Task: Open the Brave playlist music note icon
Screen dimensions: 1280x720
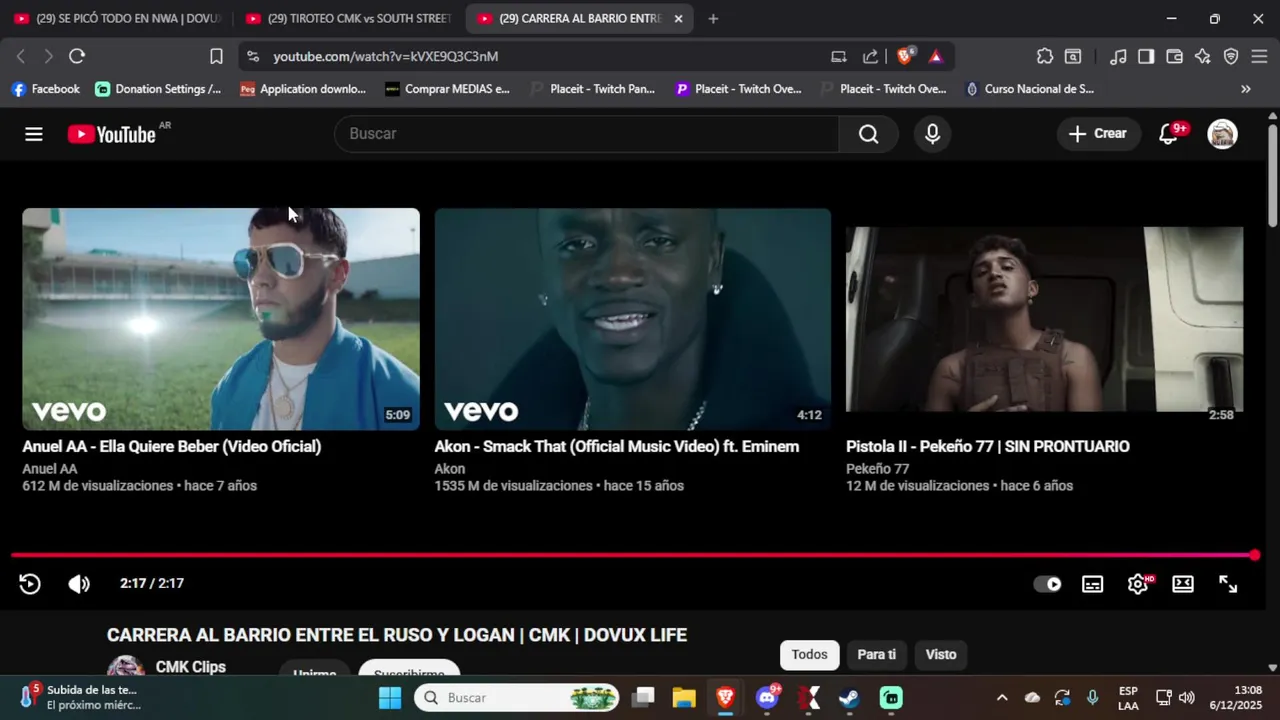Action: click(x=1119, y=56)
